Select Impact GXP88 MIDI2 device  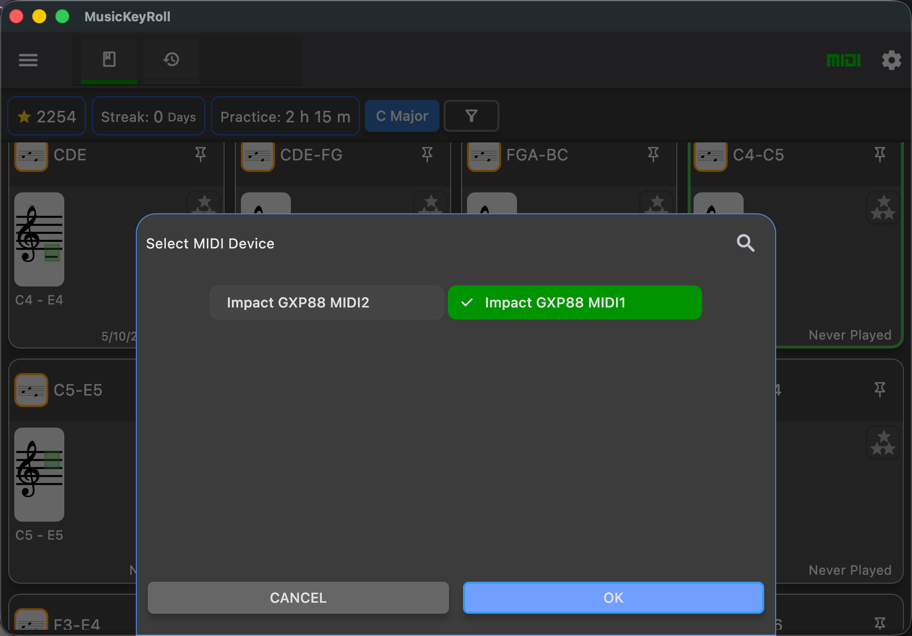pyautogui.click(x=327, y=303)
